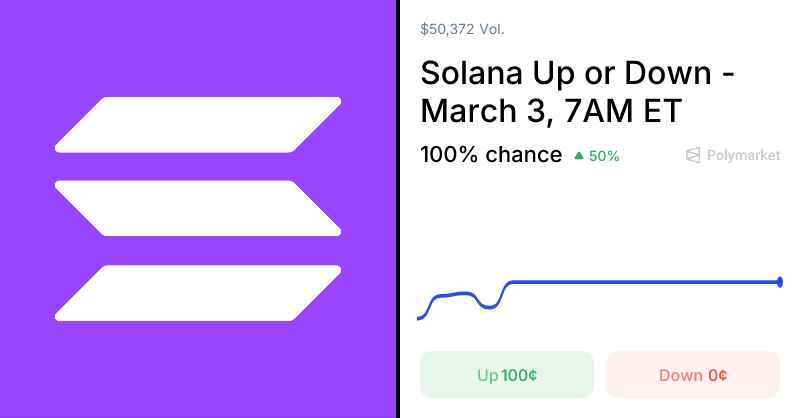Click the Polymarket logo icon
The image size is (800, 418).
coord(694,155)
